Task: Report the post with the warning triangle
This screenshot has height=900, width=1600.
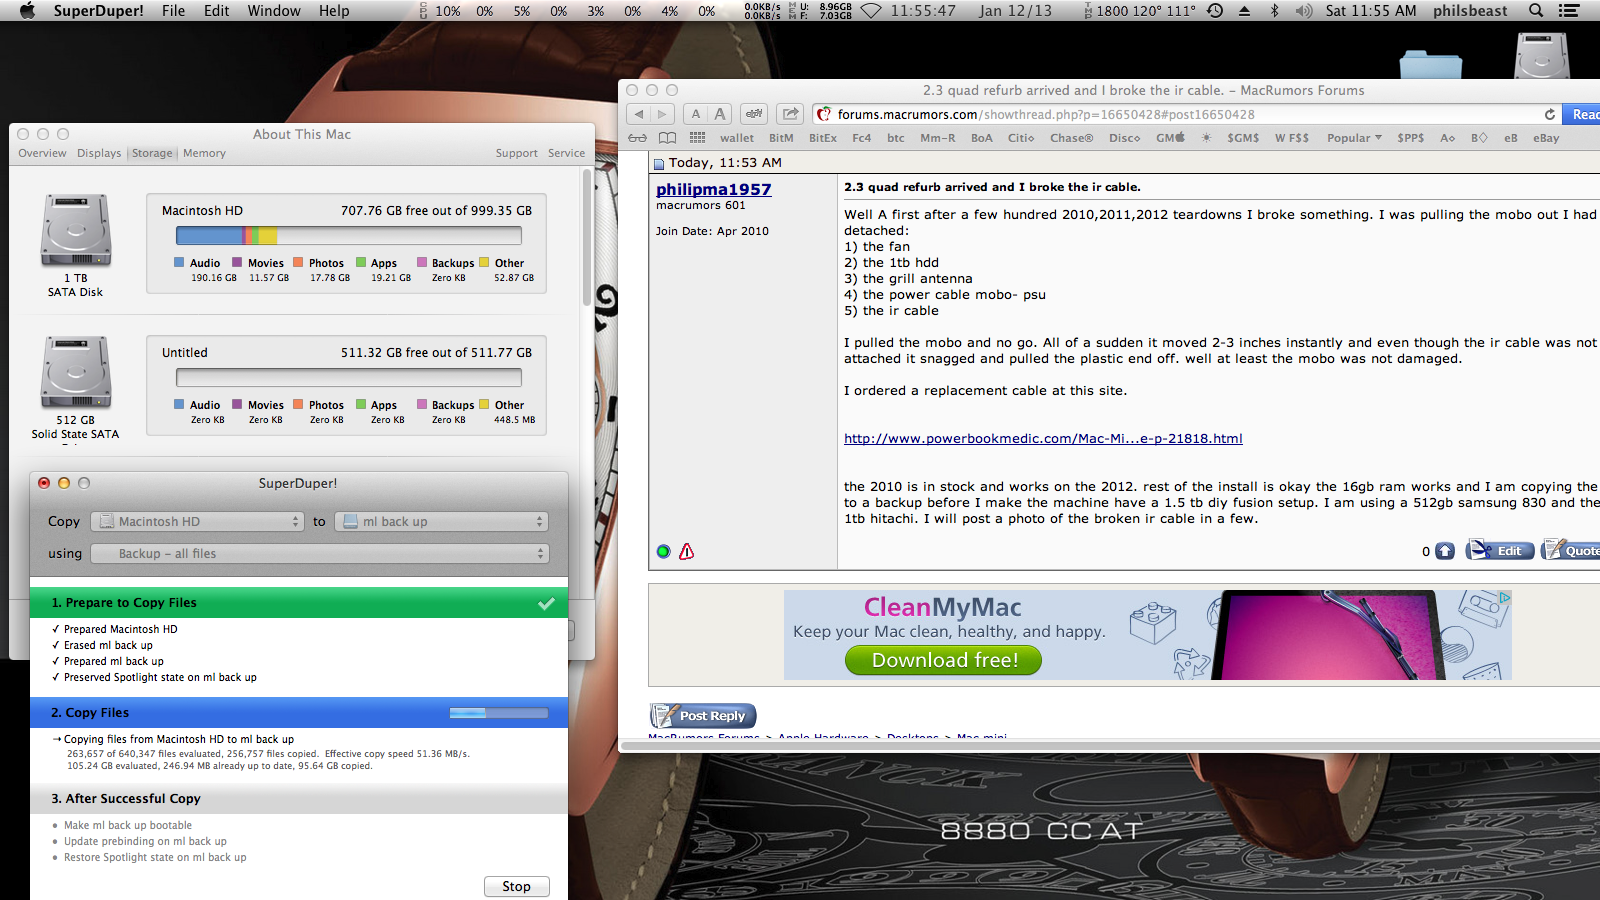Action: tap(687, 551)
